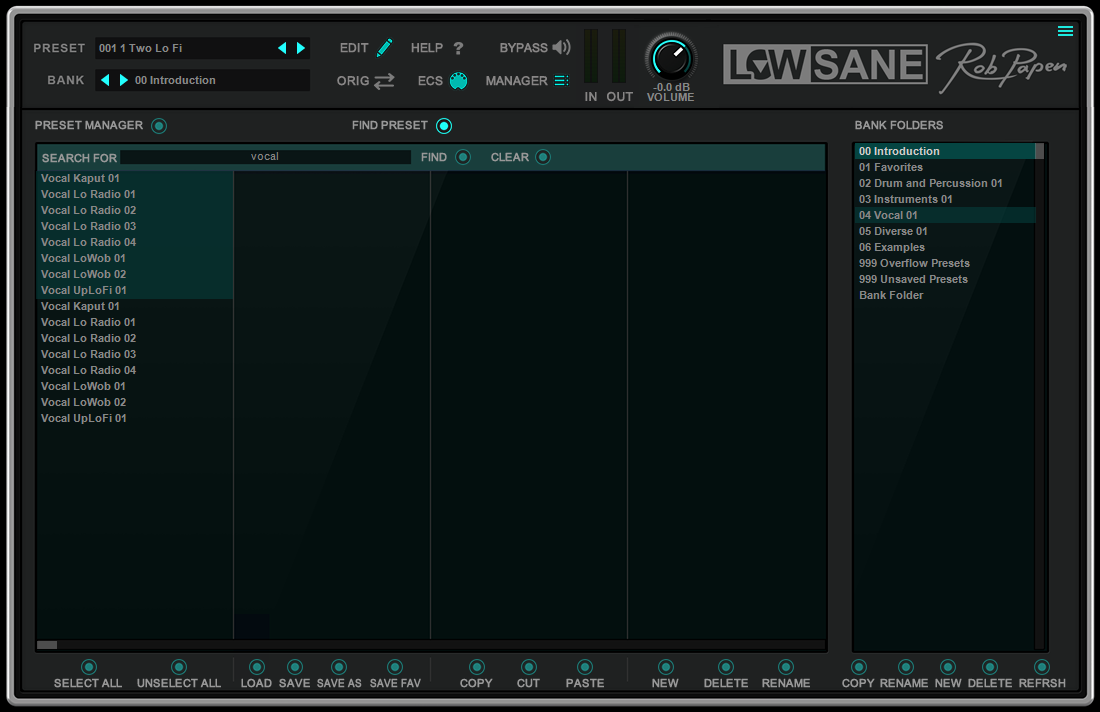
Task: Click the preset Cut button
Action: click(529, 666)
